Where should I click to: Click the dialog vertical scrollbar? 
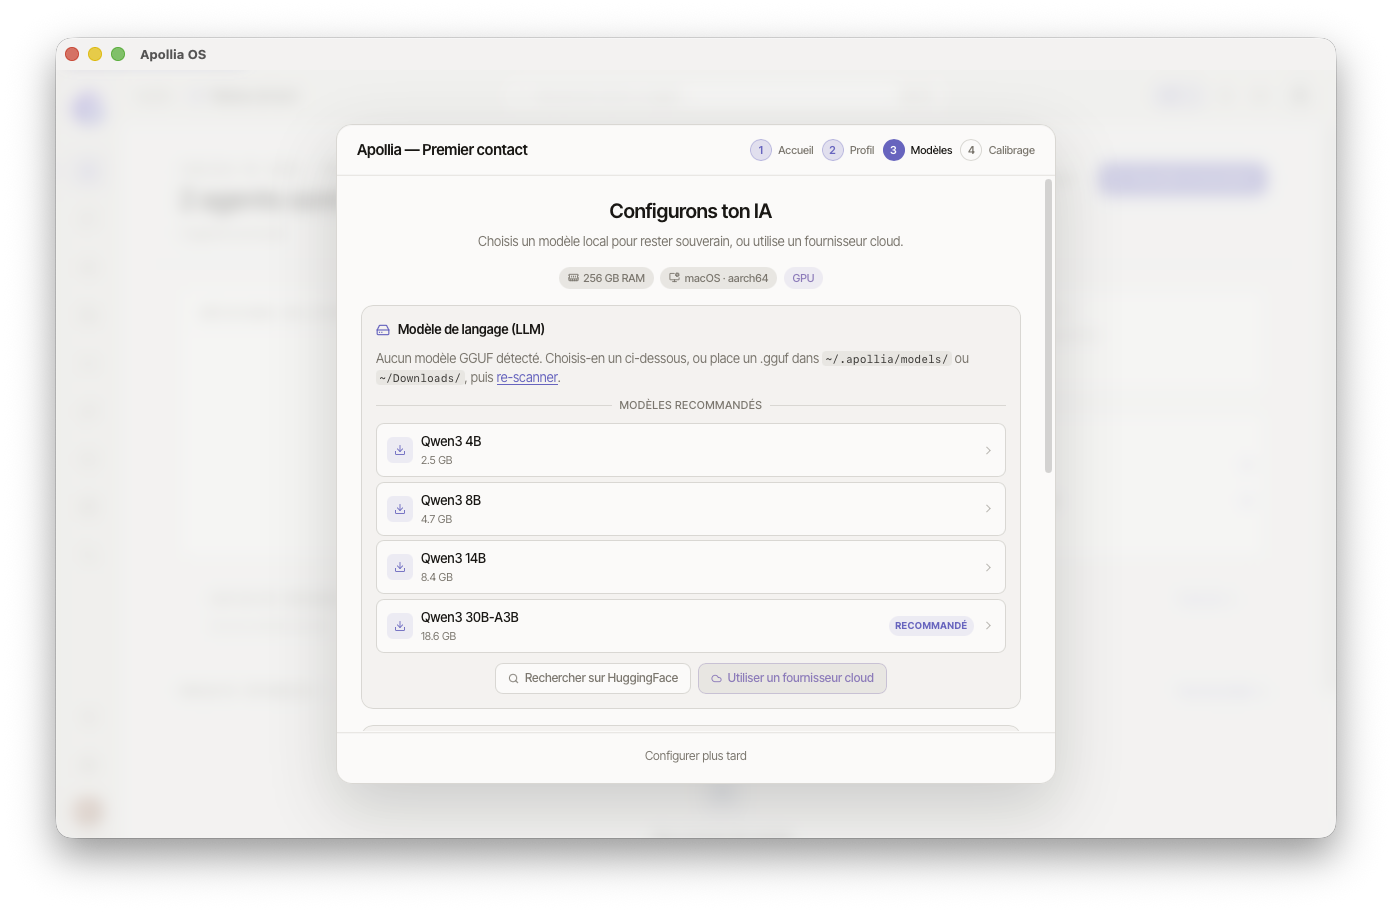1048,326
